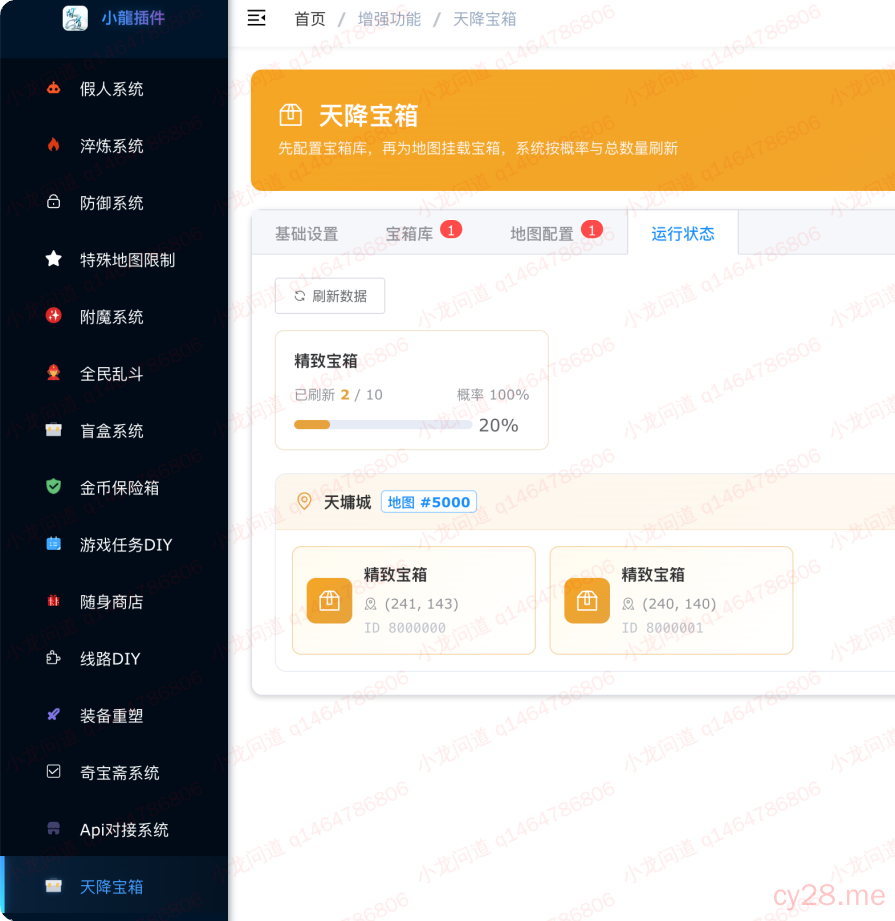
Task: Click the 精致宝箱 20% progress bar
Action: pos(383,425)
